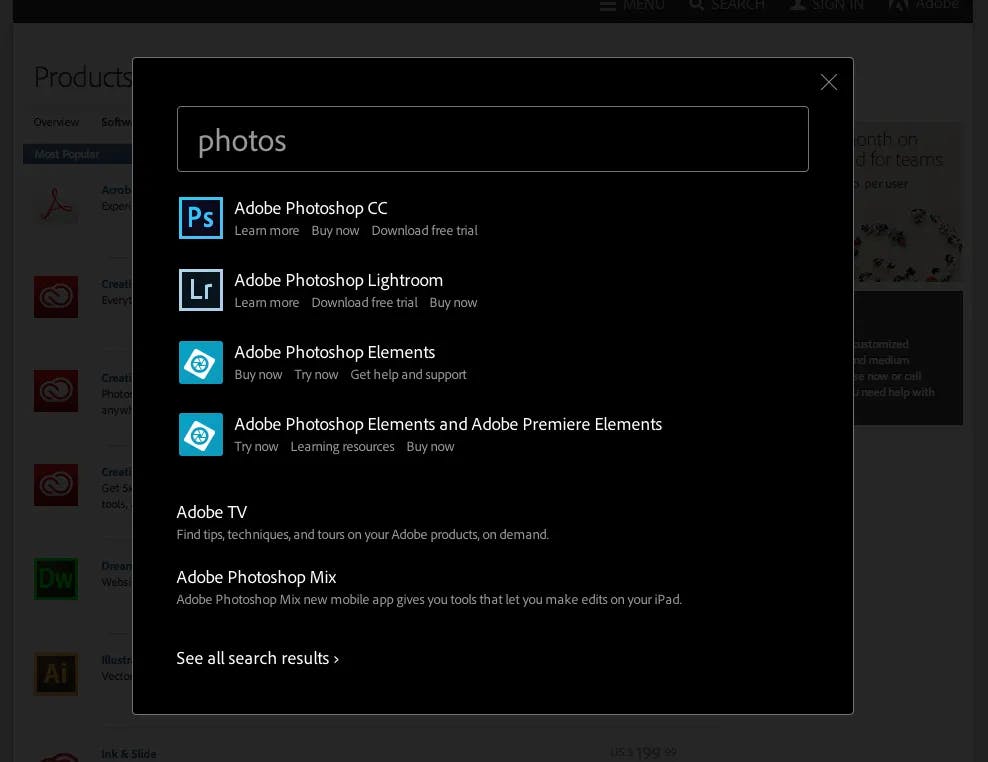Screen dimensions: 988x762
Task: Click 'Get help and support' link
Action: 408,374
